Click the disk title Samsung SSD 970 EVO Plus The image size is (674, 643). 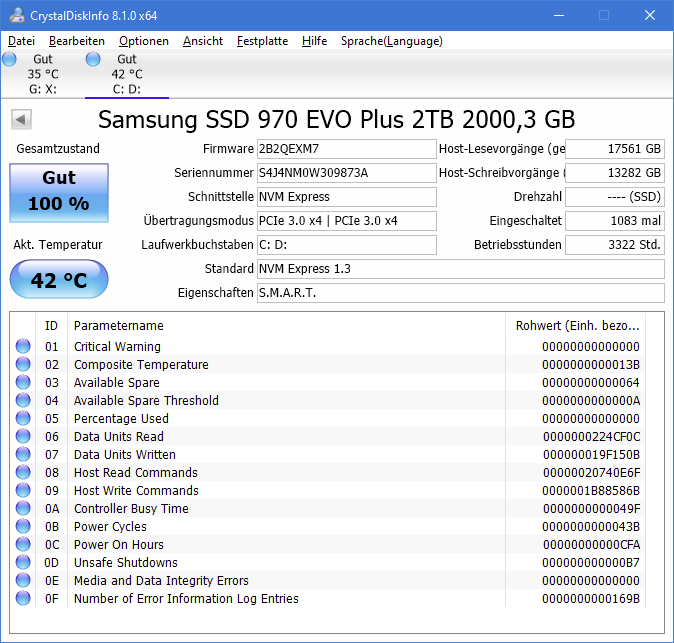coord(336,119)
